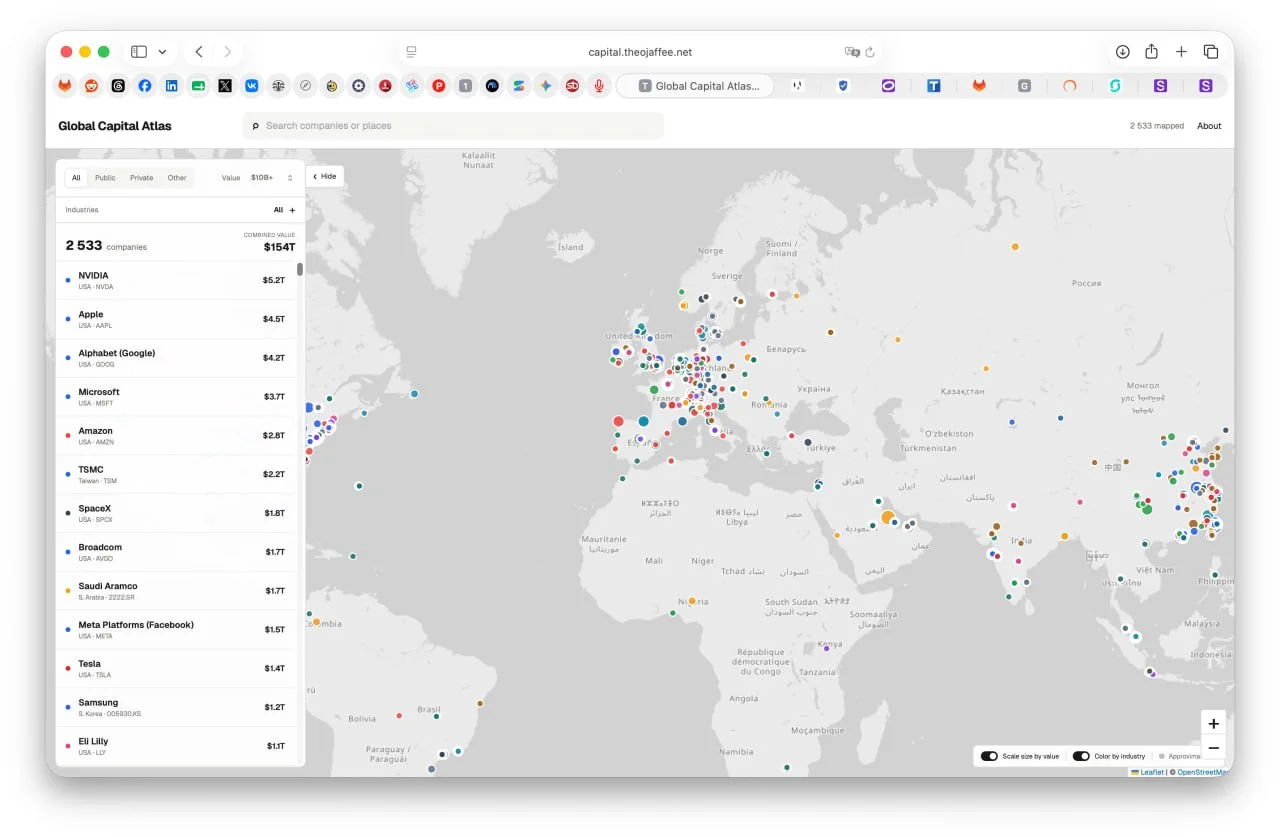Show tab overview

click(1210, 52)
